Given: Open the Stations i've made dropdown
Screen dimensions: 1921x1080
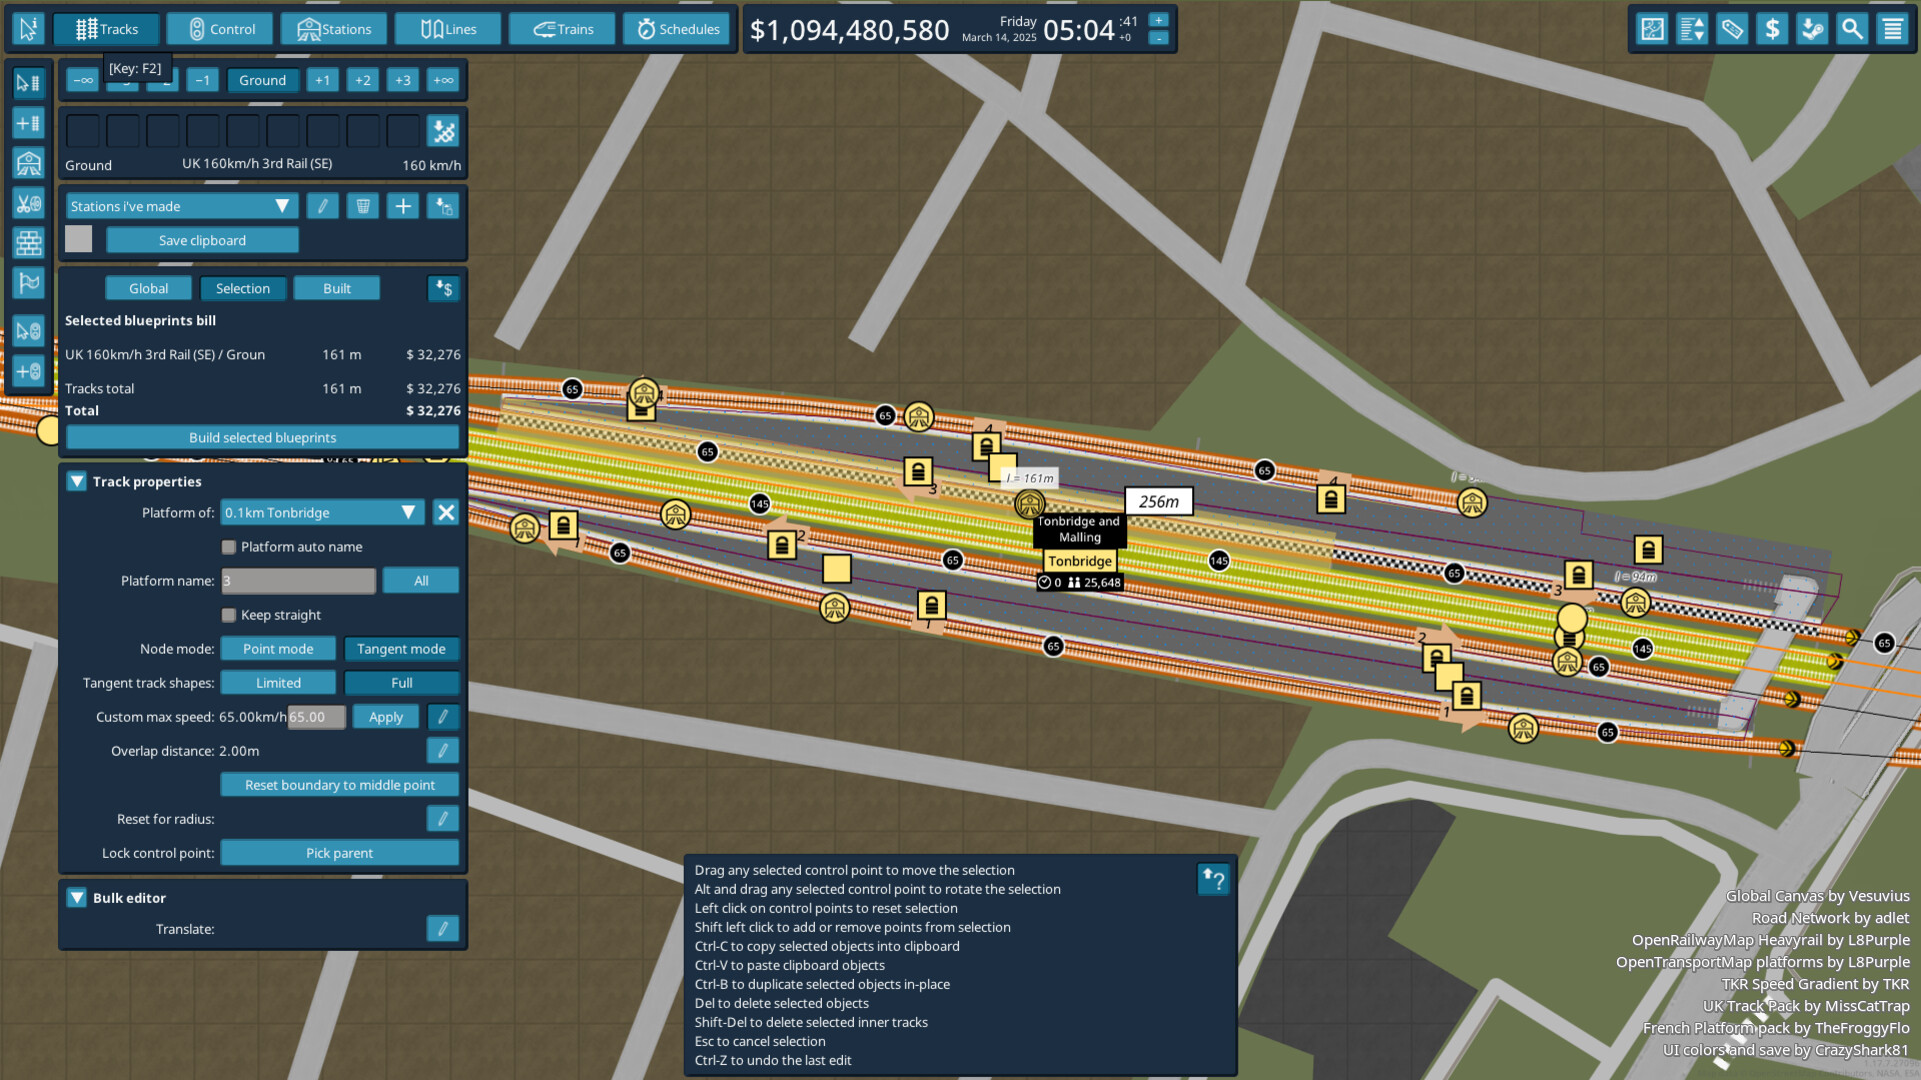Looking at the screenshot, I should click(x=181, y=205).
